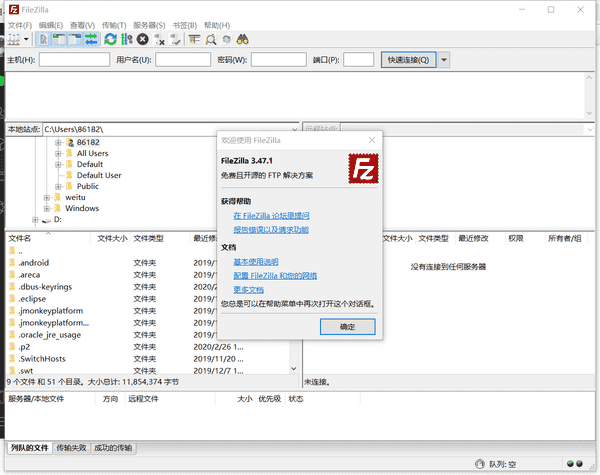Viewport: 600px width, 475px height.
Task: Click the first status bar activity indicator LED
Action: click(570, 464)
